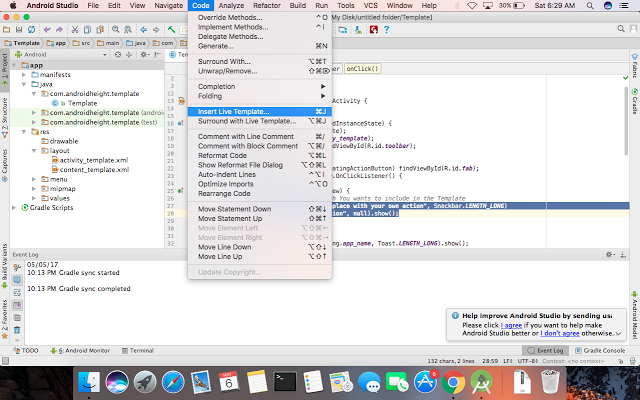The width and height of the screenshot is (640, 400).
Task: Click the onClick() breadcrumb in editor
Action: [x=362, y=69]
